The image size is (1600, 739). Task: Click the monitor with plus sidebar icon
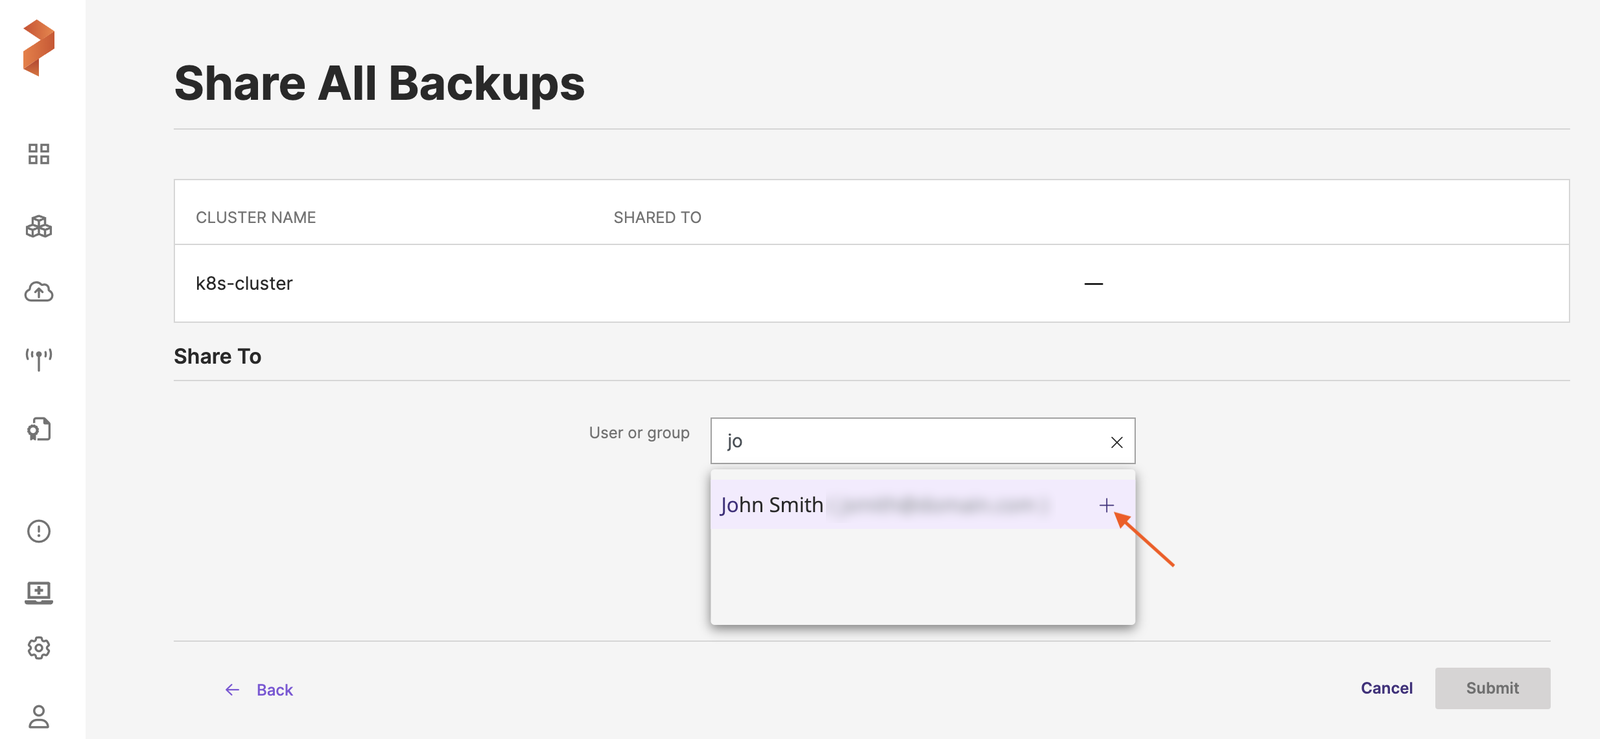[x=39, y=592]
